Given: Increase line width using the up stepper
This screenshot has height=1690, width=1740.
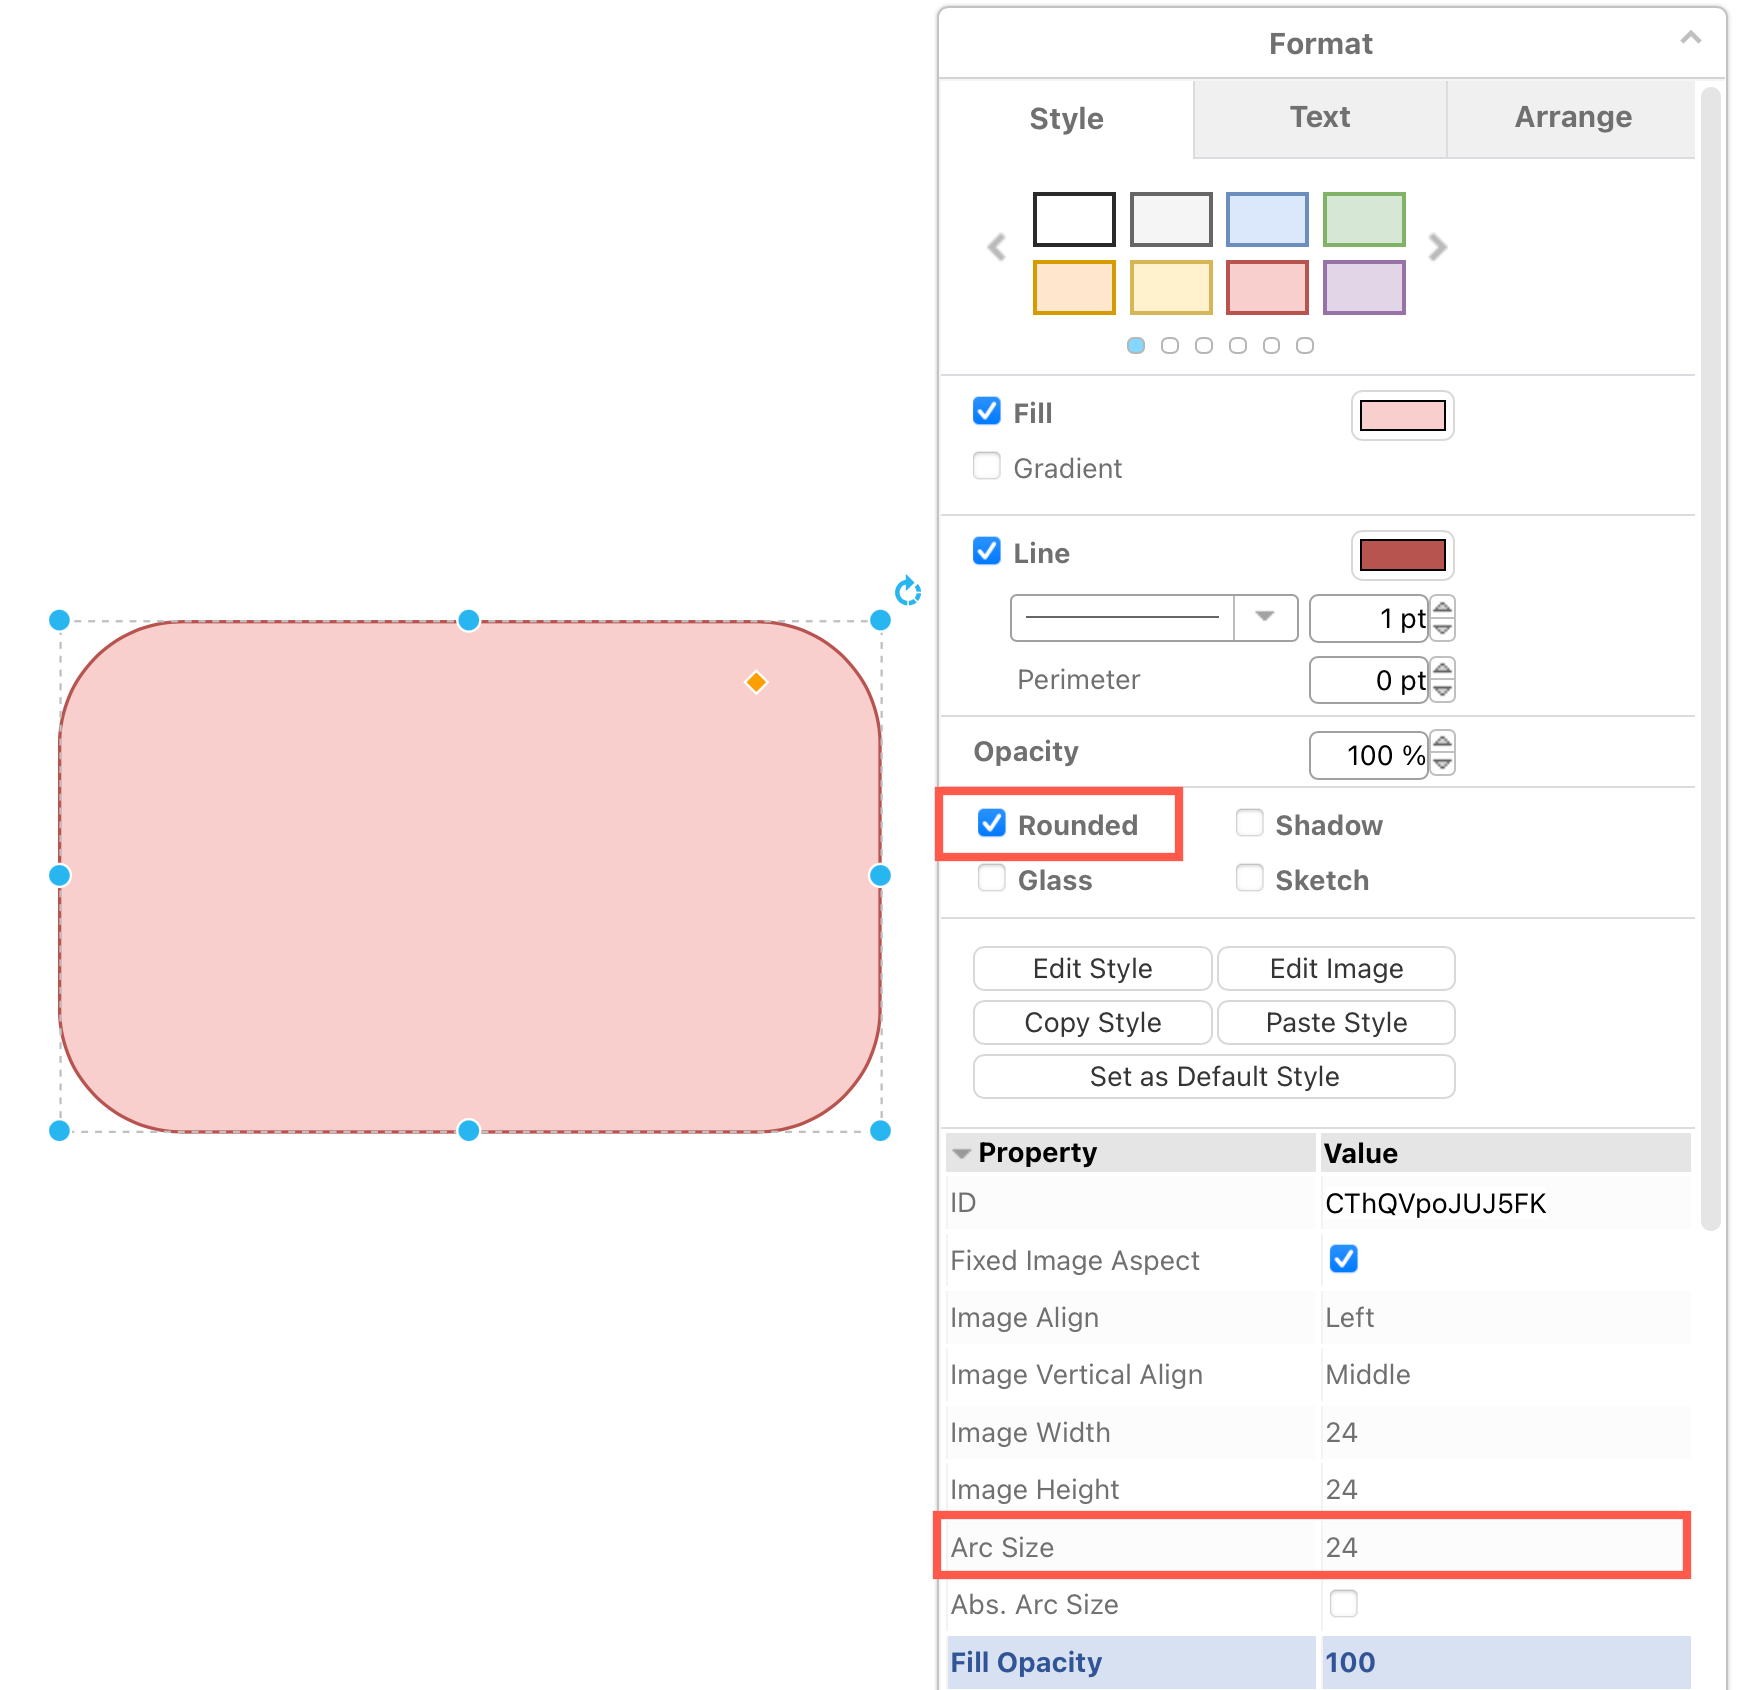Looking at the screenshot, I should [x=1441, y=608].
